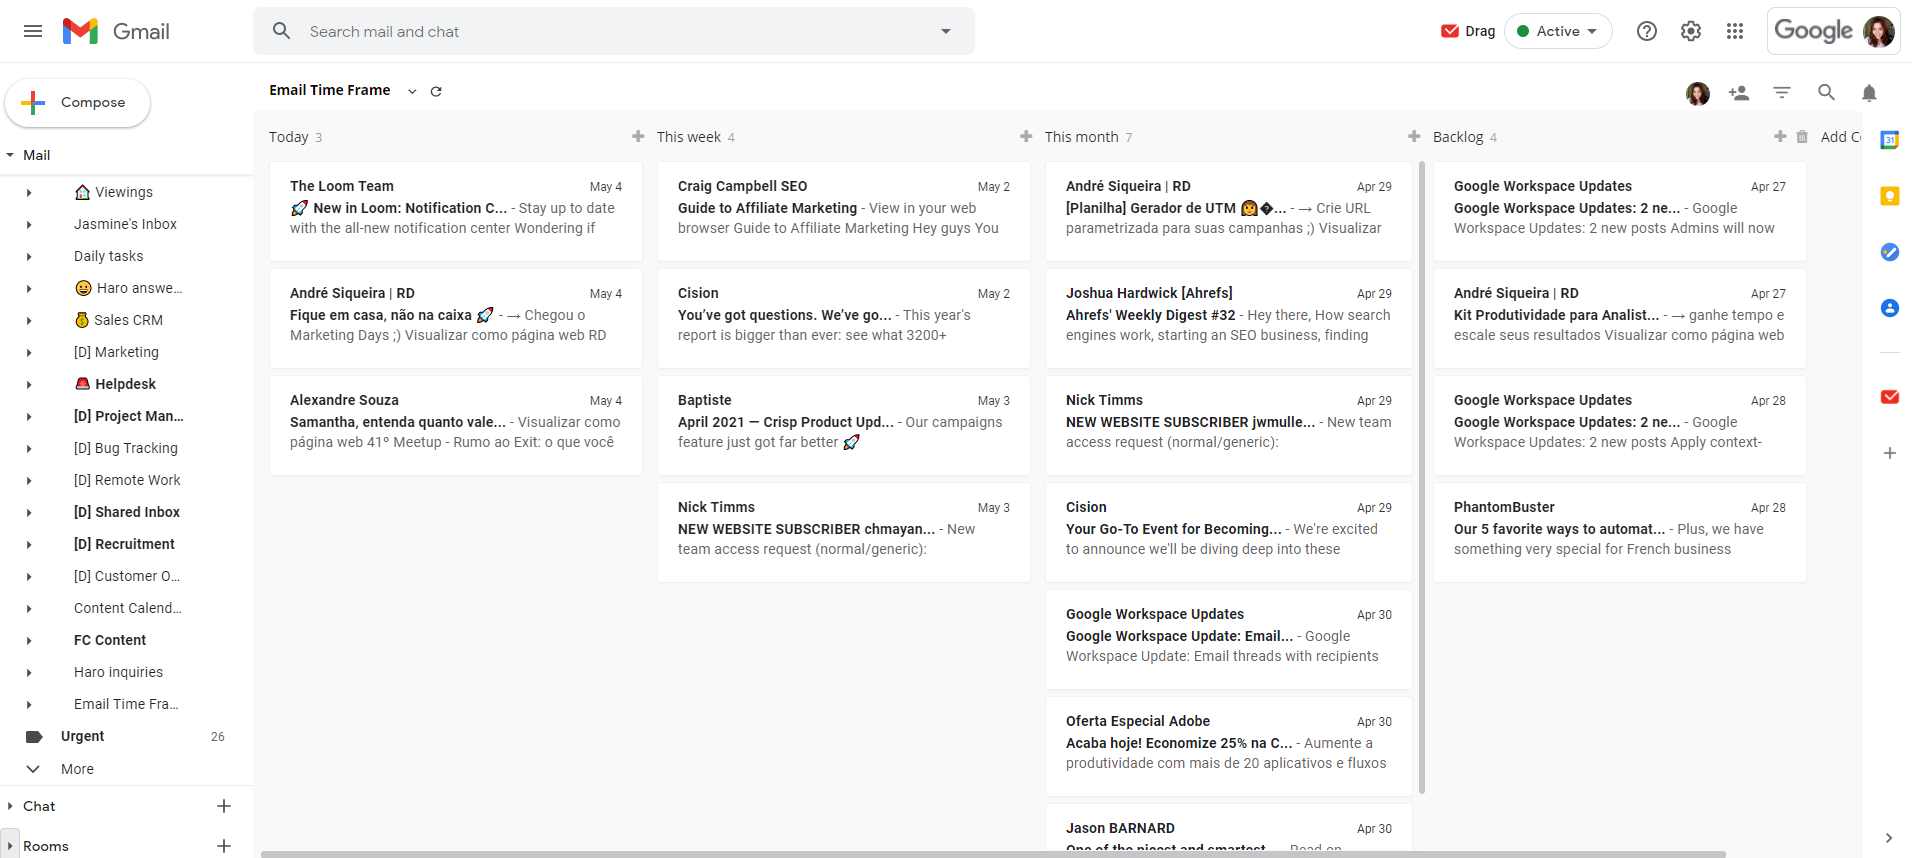
Task: Show More labels
Action: (77, 769)
